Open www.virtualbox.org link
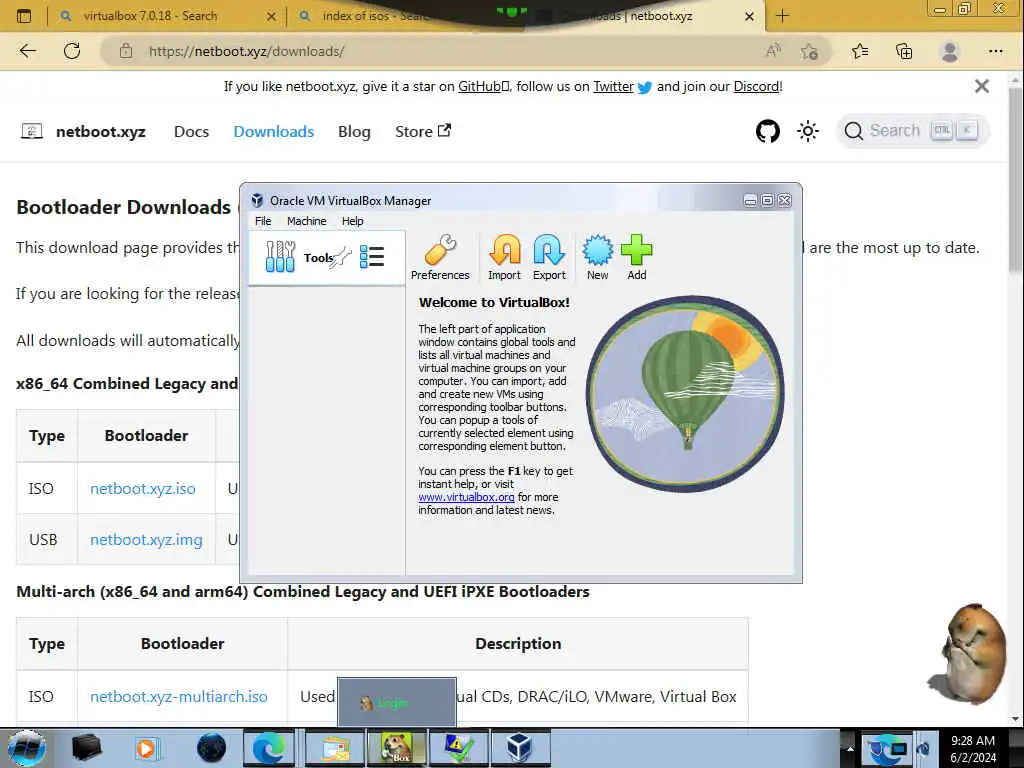The height and width of the screenshot is (768, 1024). coord(466,497)
